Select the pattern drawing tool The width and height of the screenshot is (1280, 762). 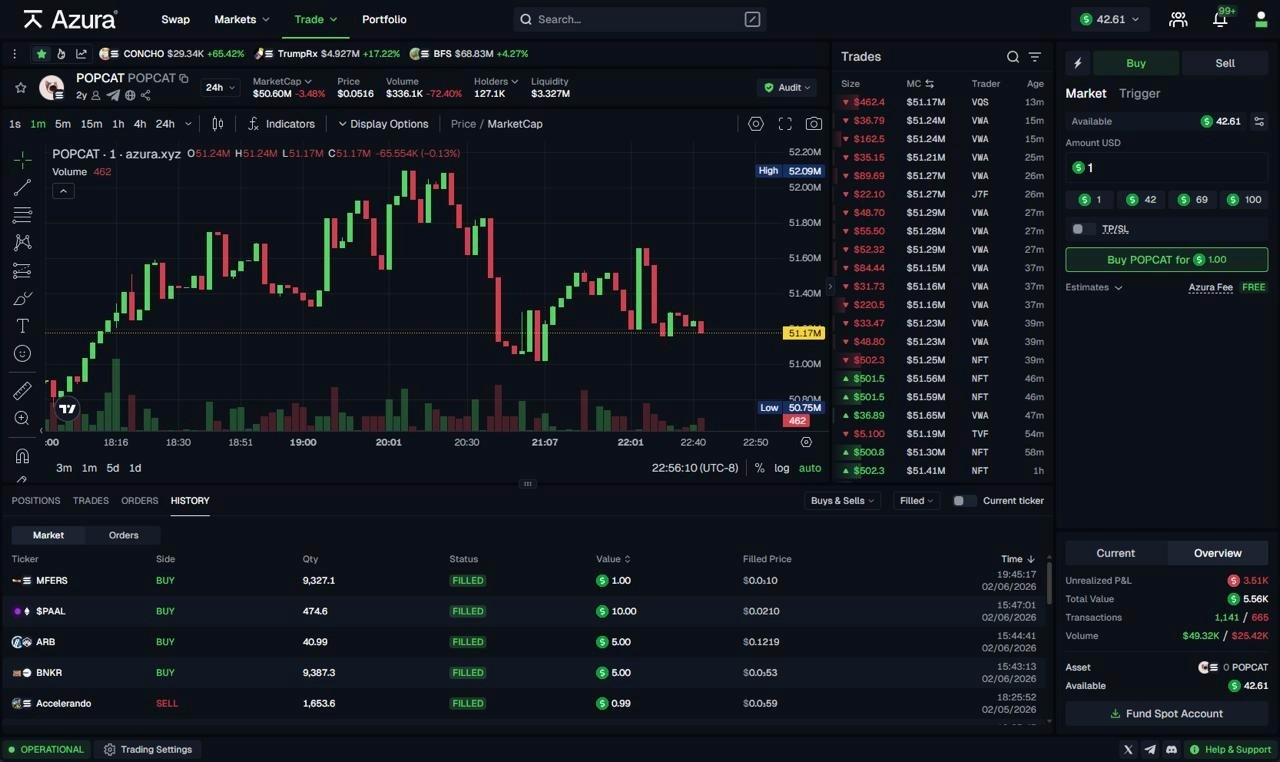(22, 242)
